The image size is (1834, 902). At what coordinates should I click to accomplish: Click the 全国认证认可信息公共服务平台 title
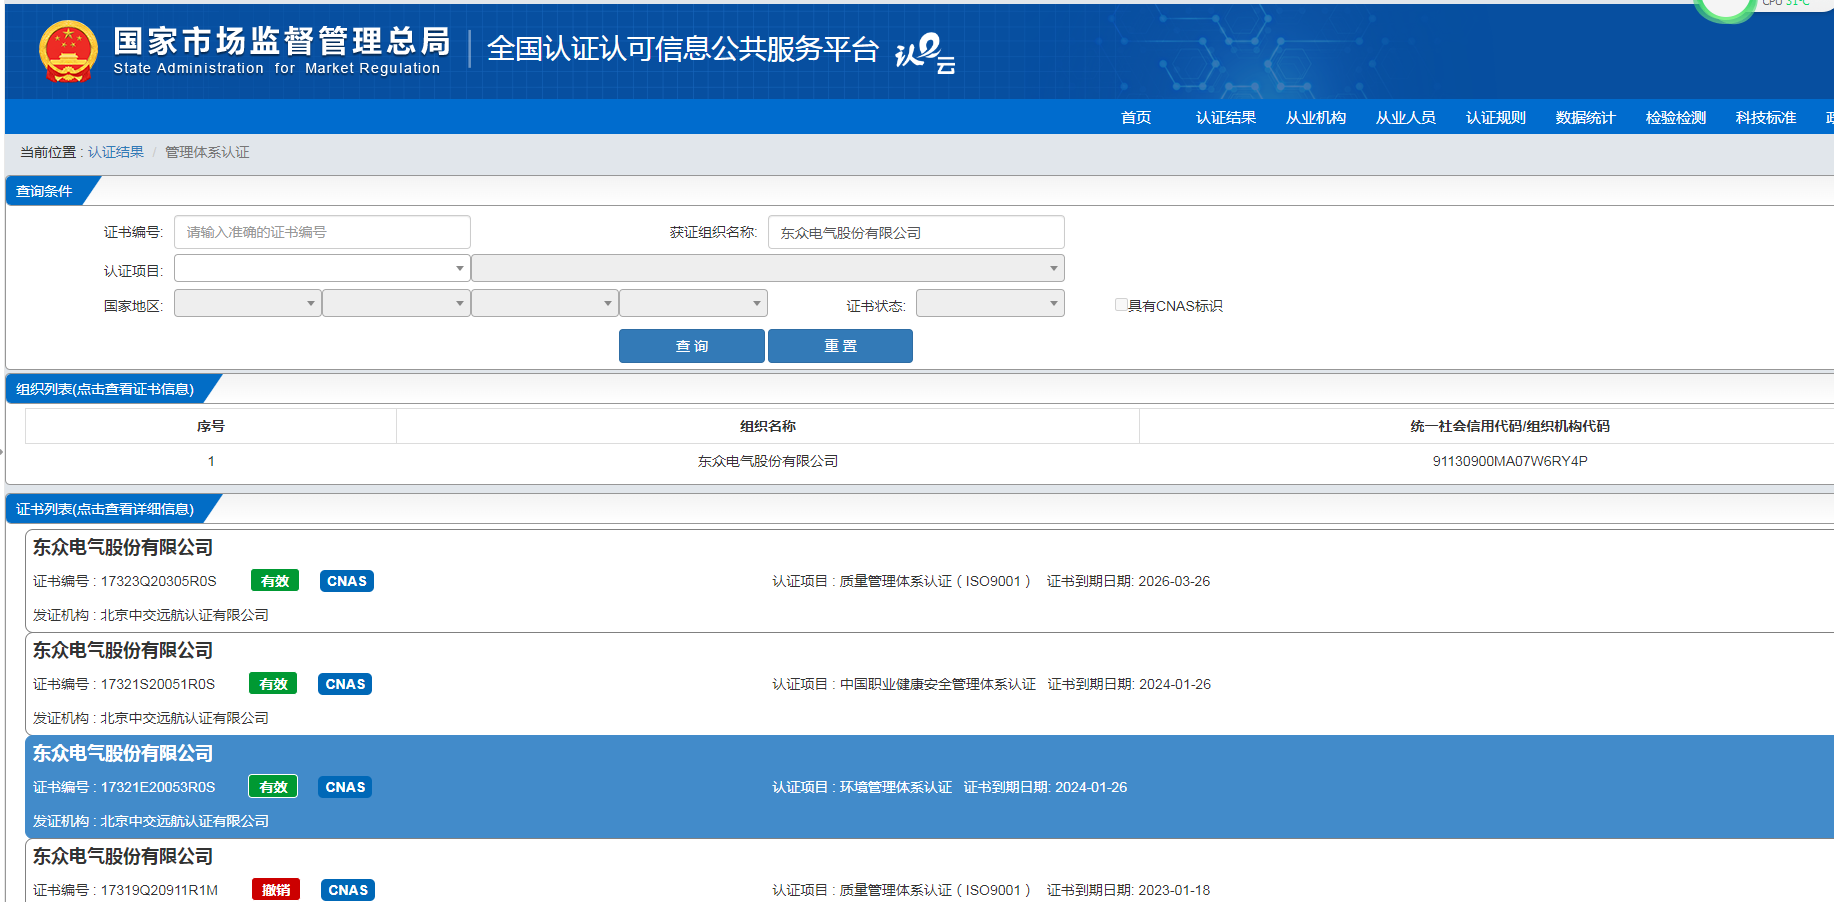coord(683,49)
